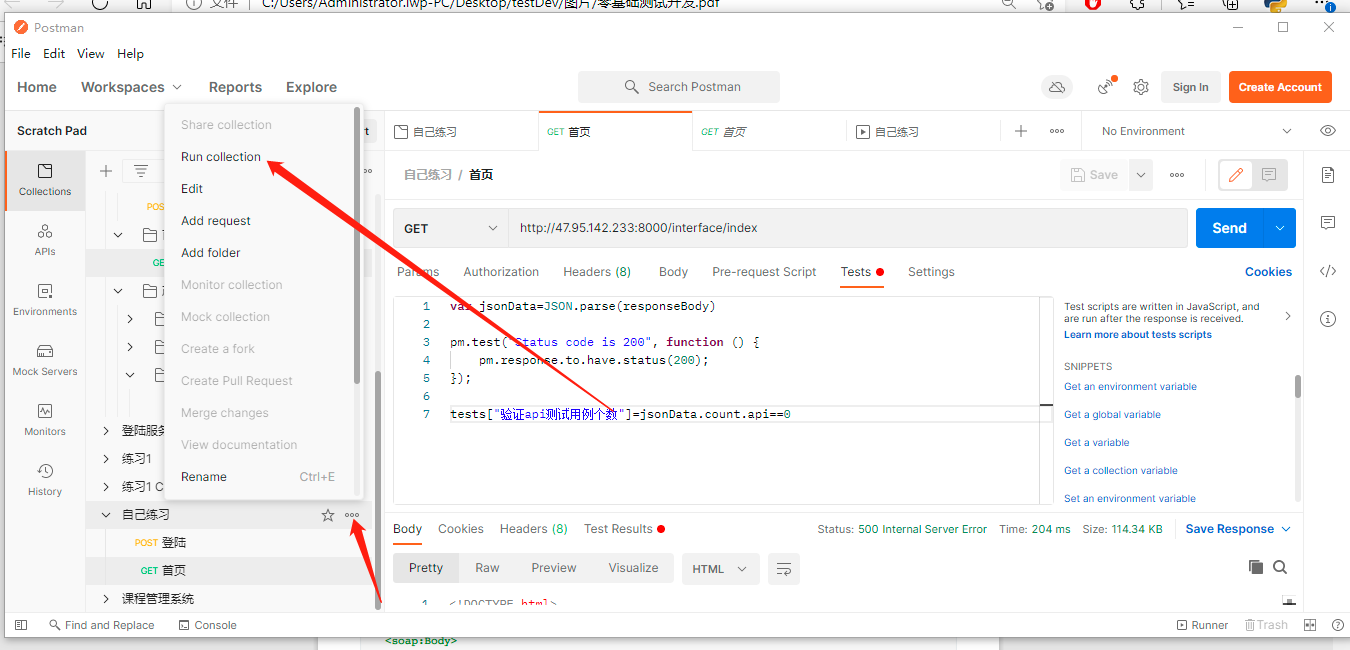Screen dimensions: 1350x650
Task: Open the Send button dropdown arrow
Action: (1280, 228)
